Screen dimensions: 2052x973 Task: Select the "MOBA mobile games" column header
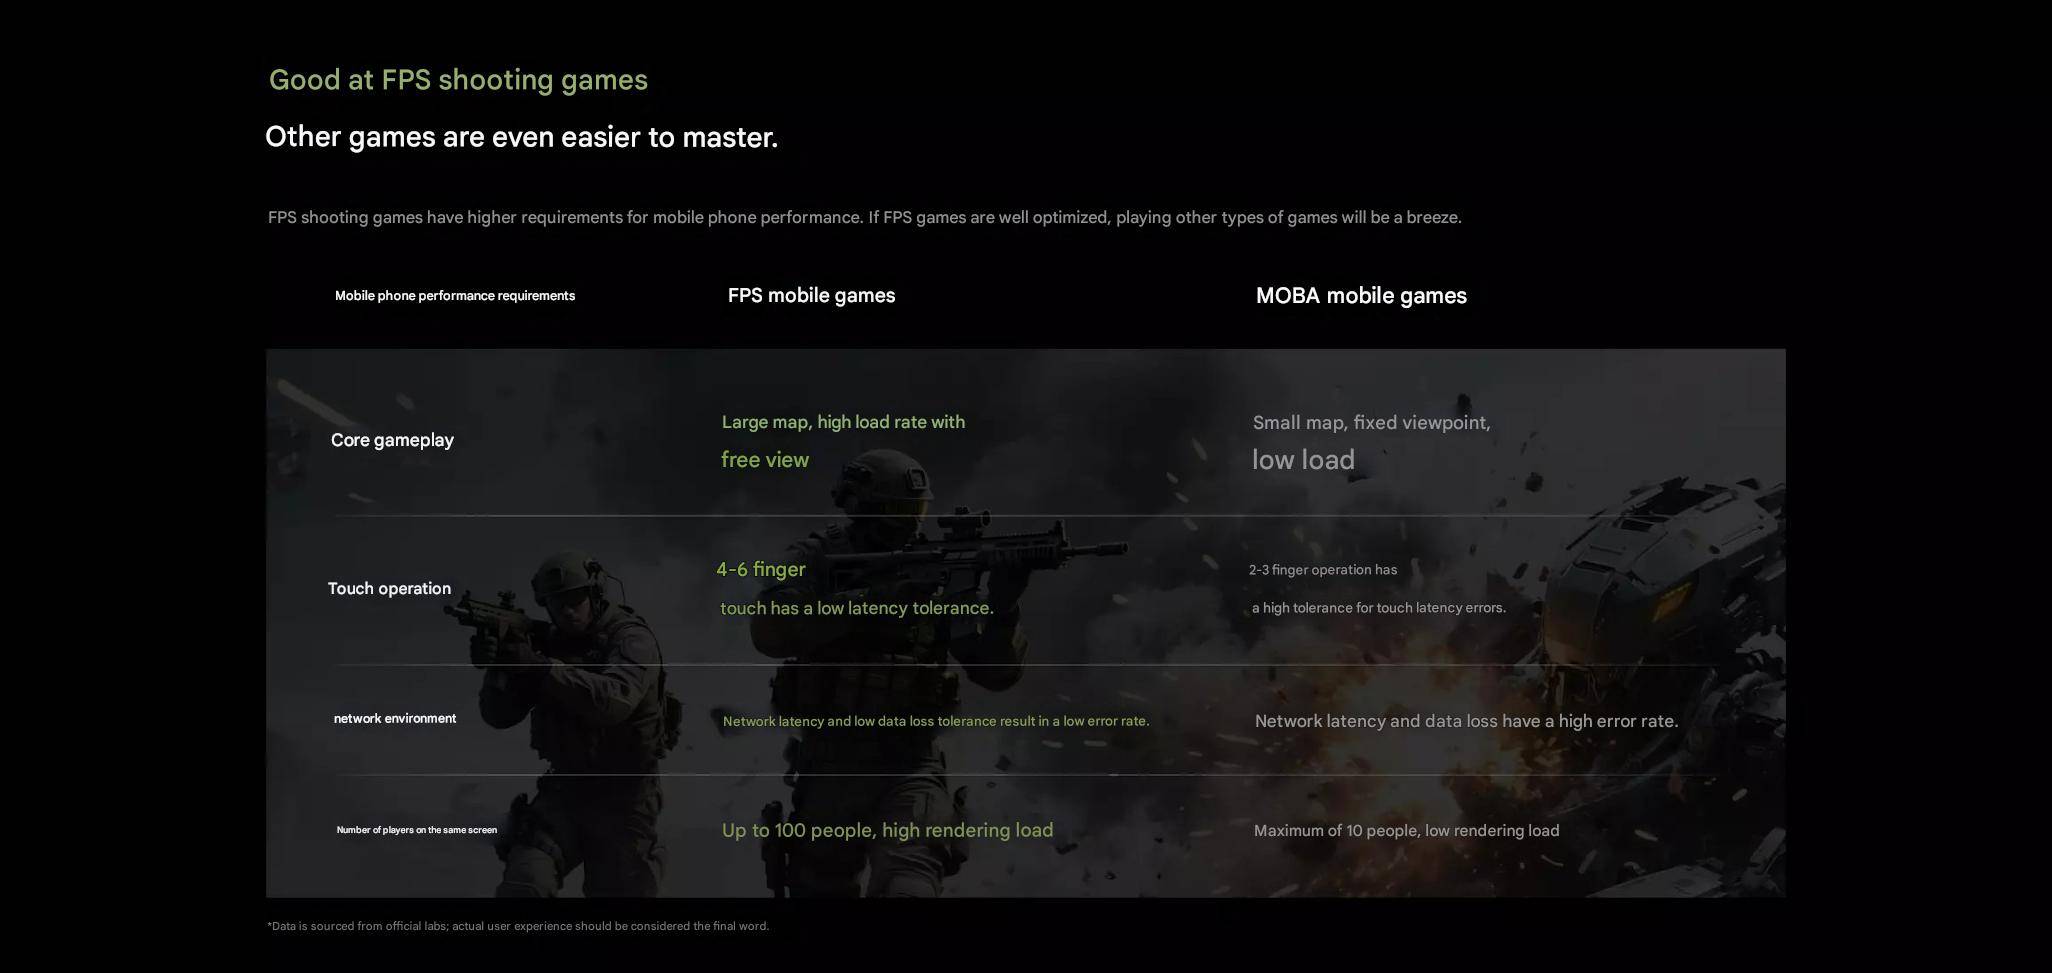1360,296
